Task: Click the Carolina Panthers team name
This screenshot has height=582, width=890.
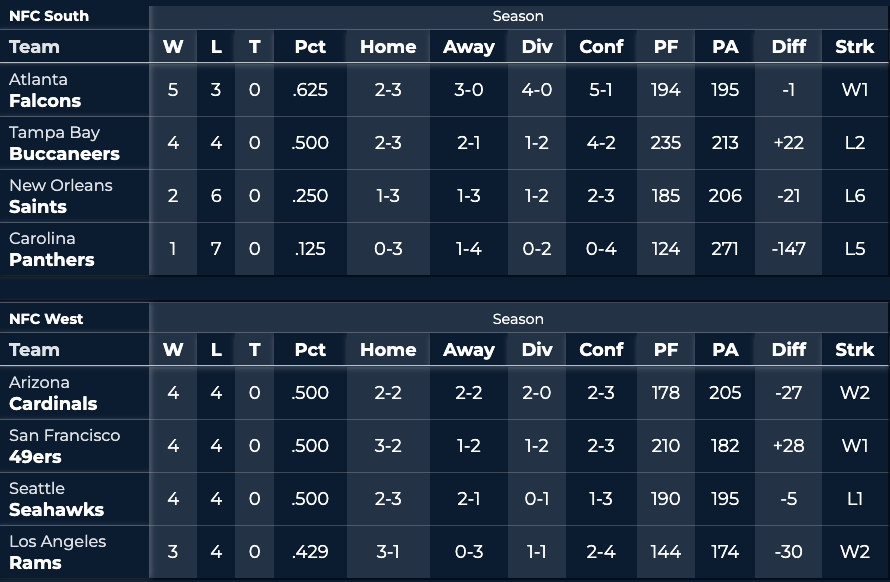Action: pos(51,249)
